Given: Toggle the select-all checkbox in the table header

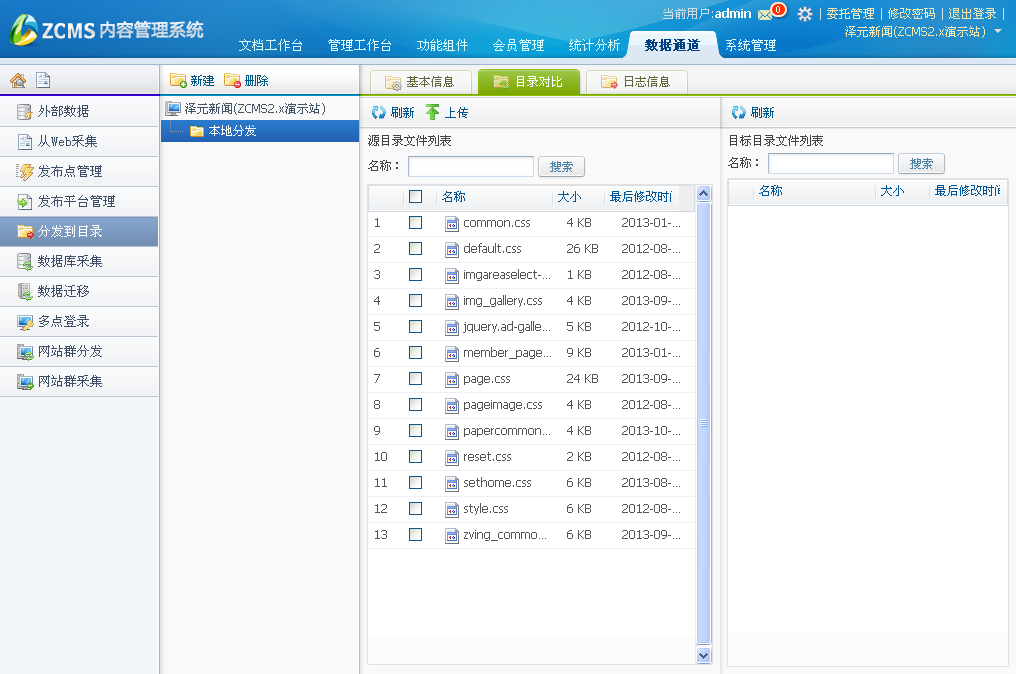Looking at the screenshot, I should click(x=415, y=197).
